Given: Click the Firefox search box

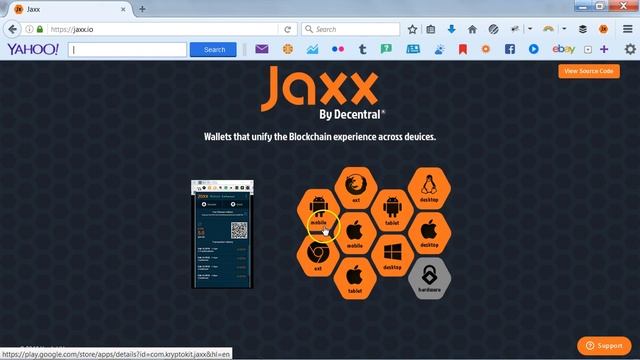Looking at the screenshot, I should pyautogui.click(x=351, y=29).
